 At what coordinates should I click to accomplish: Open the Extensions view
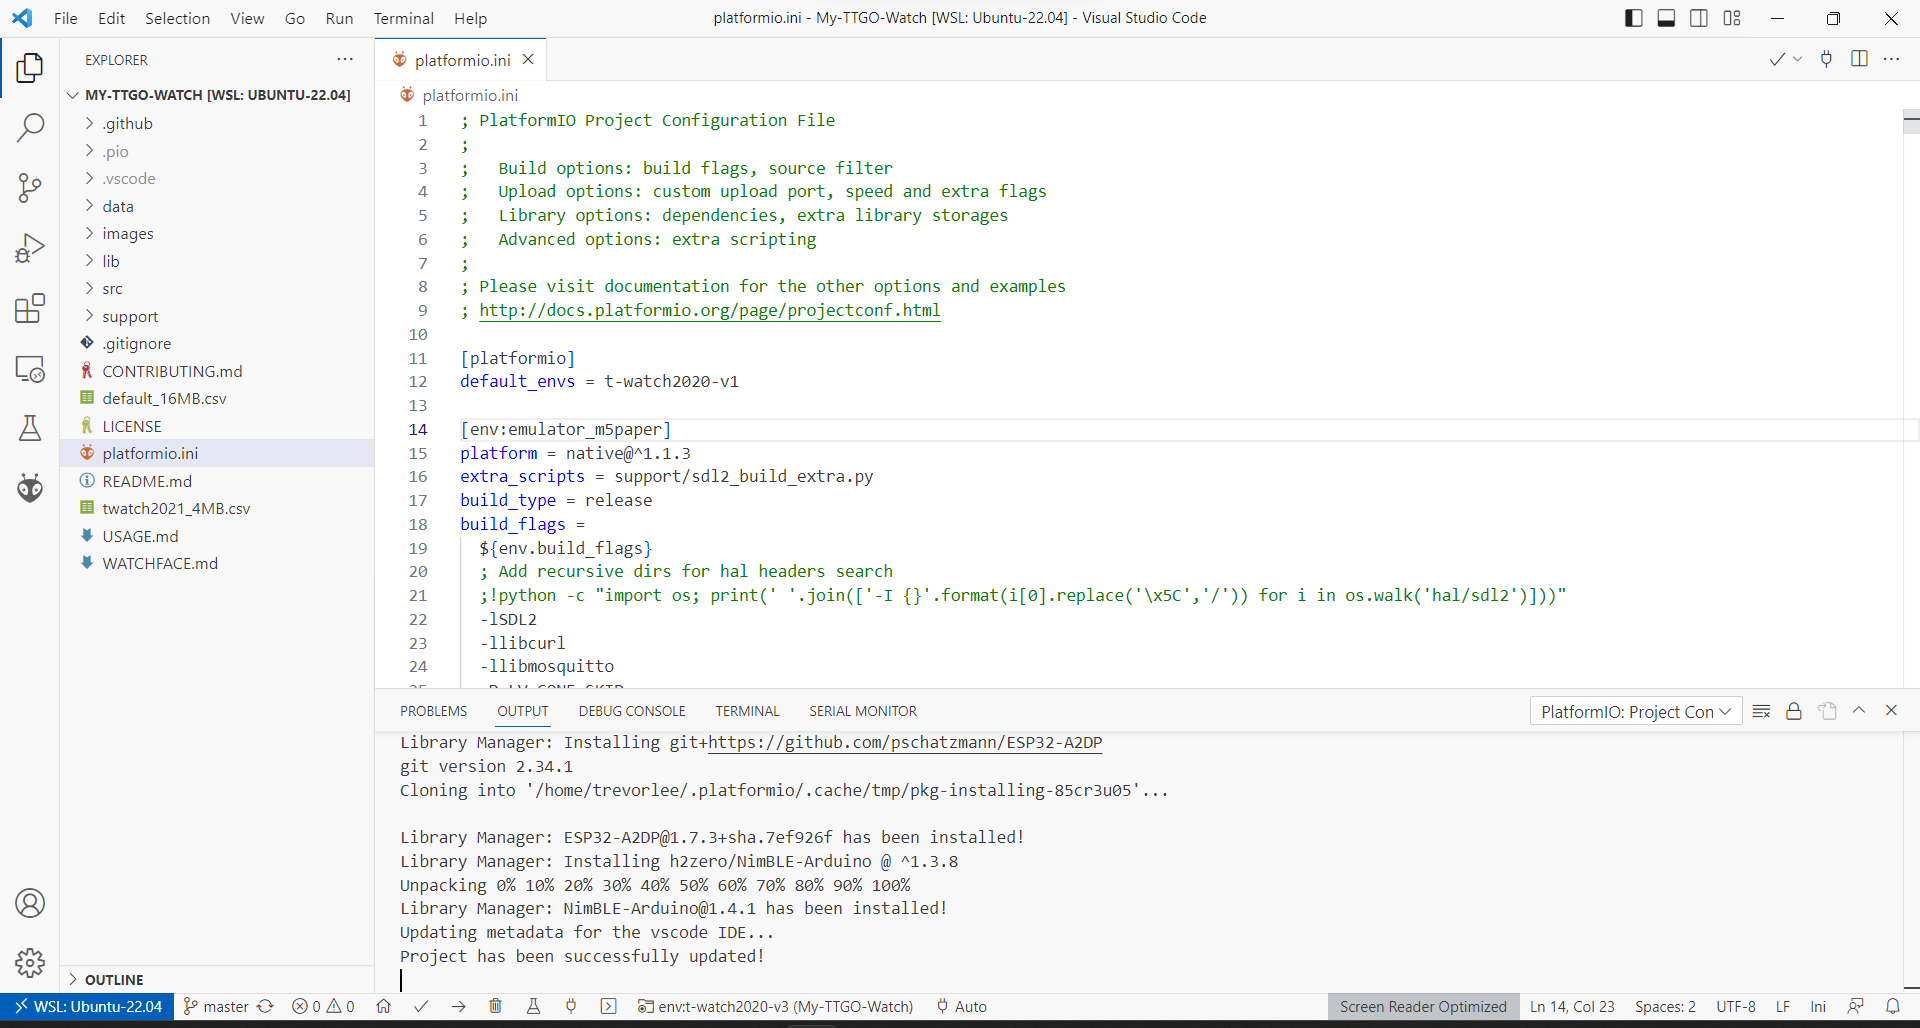pyautogui.click(x=30, y=308)
